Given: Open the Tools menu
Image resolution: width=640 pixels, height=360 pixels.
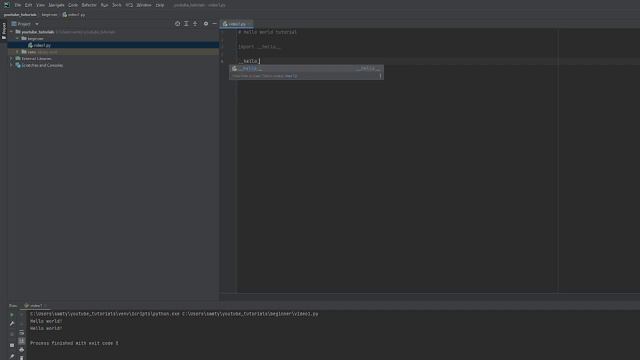Looking at the screenshot, I should pos(117,5).
